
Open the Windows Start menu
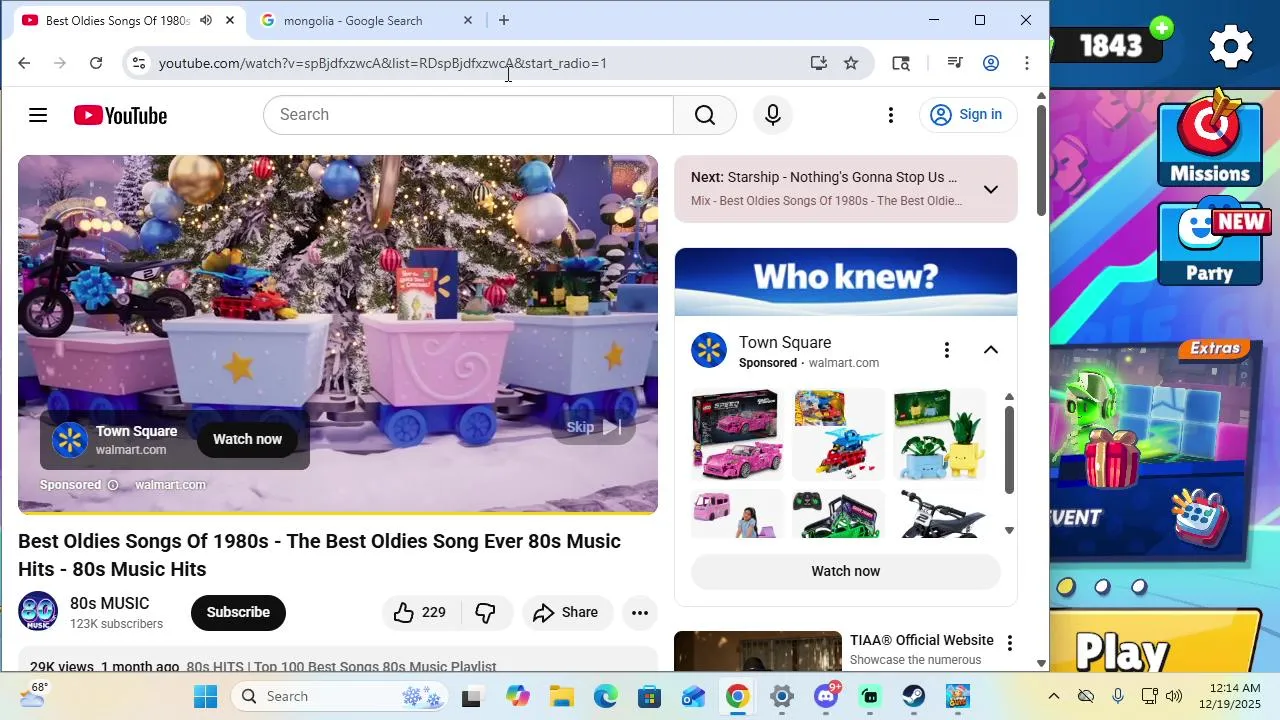pyautogui.click(x=206, y=696)
